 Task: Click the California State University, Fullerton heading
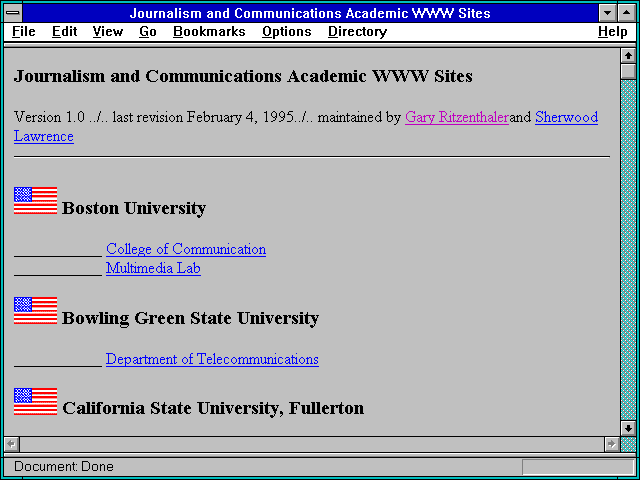coord(213,408)
